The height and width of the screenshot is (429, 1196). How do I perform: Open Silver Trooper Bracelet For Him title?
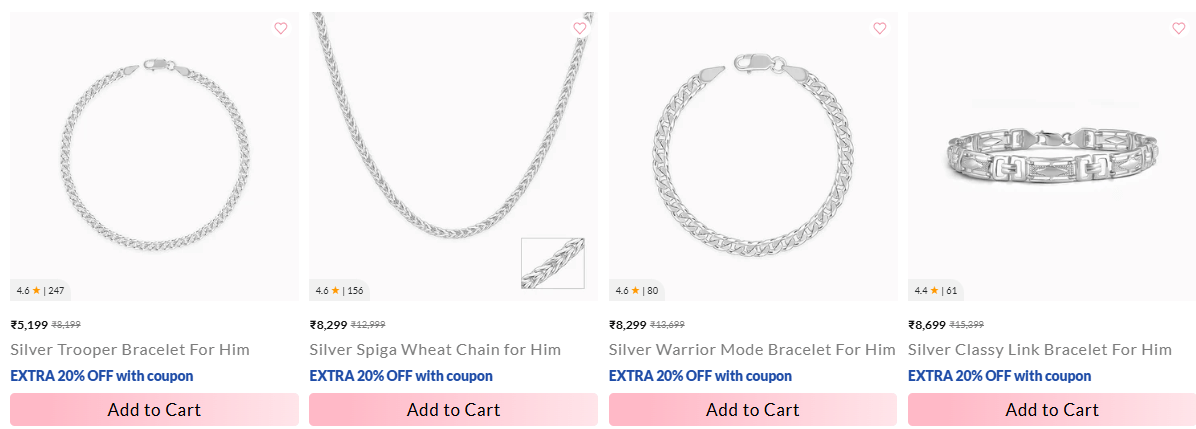pos(130,350)
